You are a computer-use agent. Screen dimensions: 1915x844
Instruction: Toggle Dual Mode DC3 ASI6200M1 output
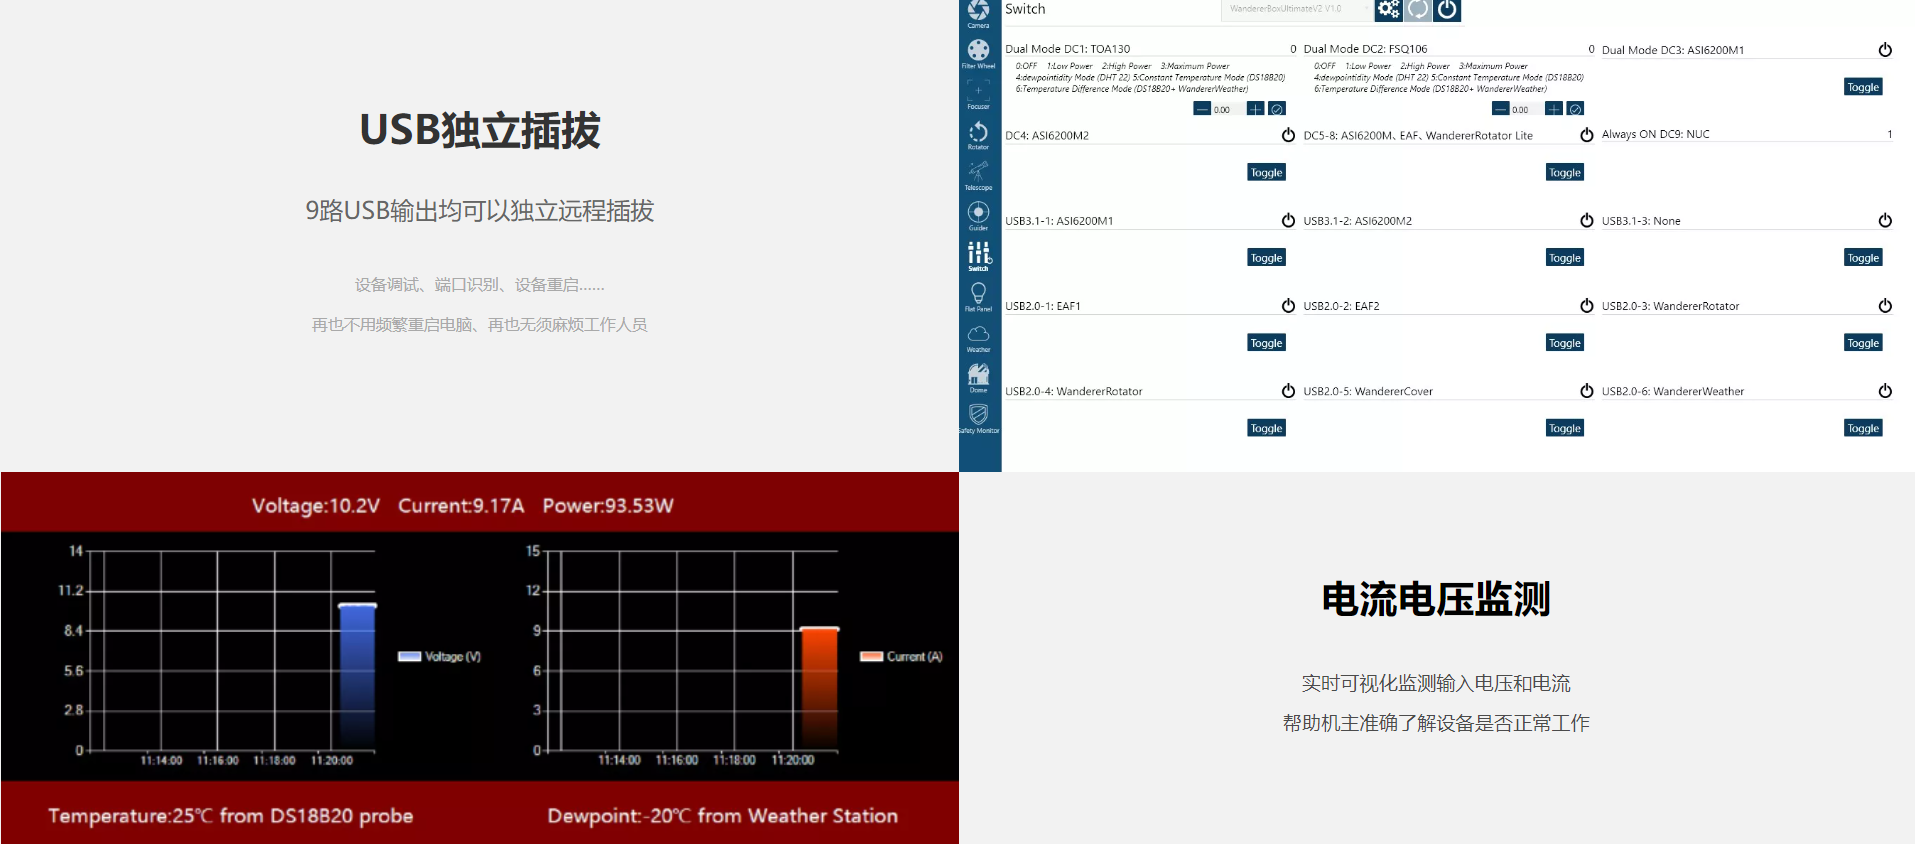(x=1863, y=87)
